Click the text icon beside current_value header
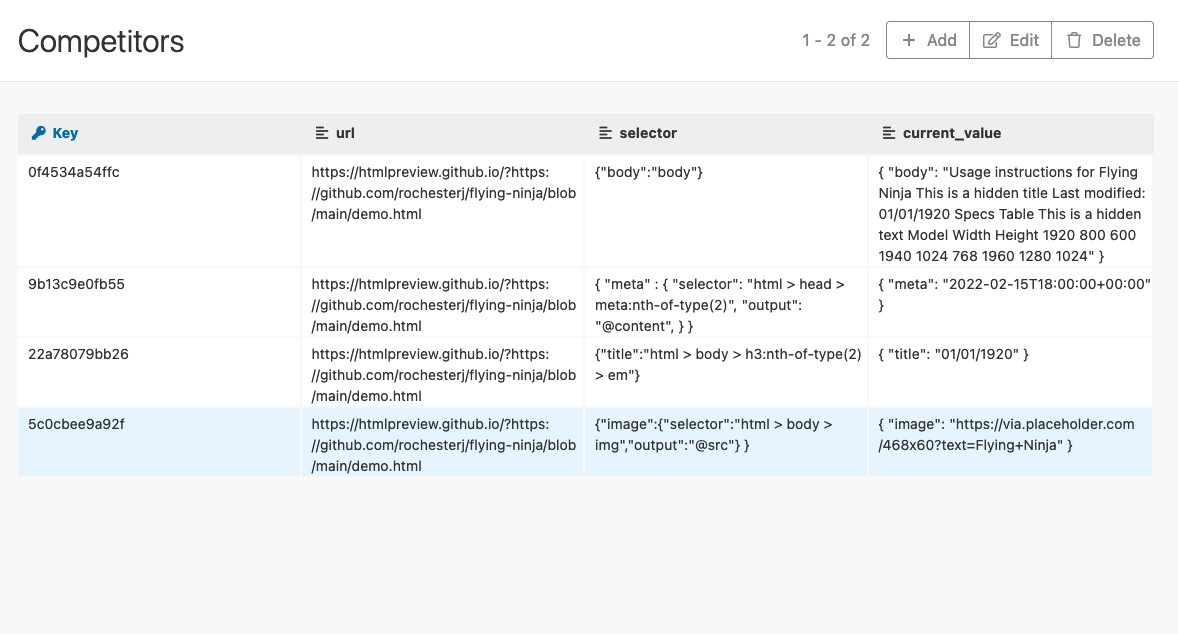 pyautogui.click(x=889, y=133)
